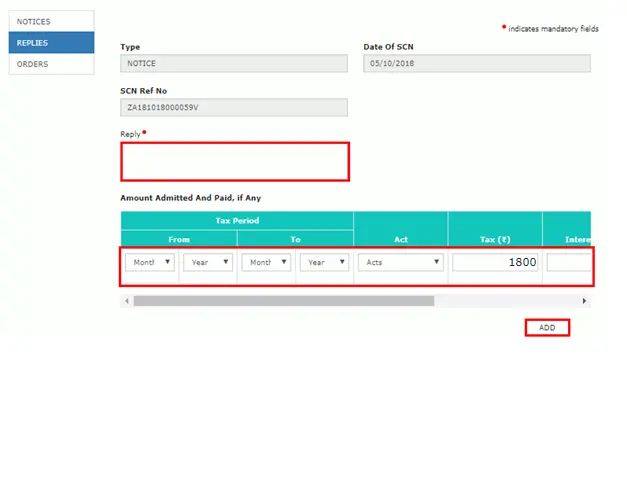627x496 pixels.
Task: Click the Tax amount field showing 1800
Action: 495,262
